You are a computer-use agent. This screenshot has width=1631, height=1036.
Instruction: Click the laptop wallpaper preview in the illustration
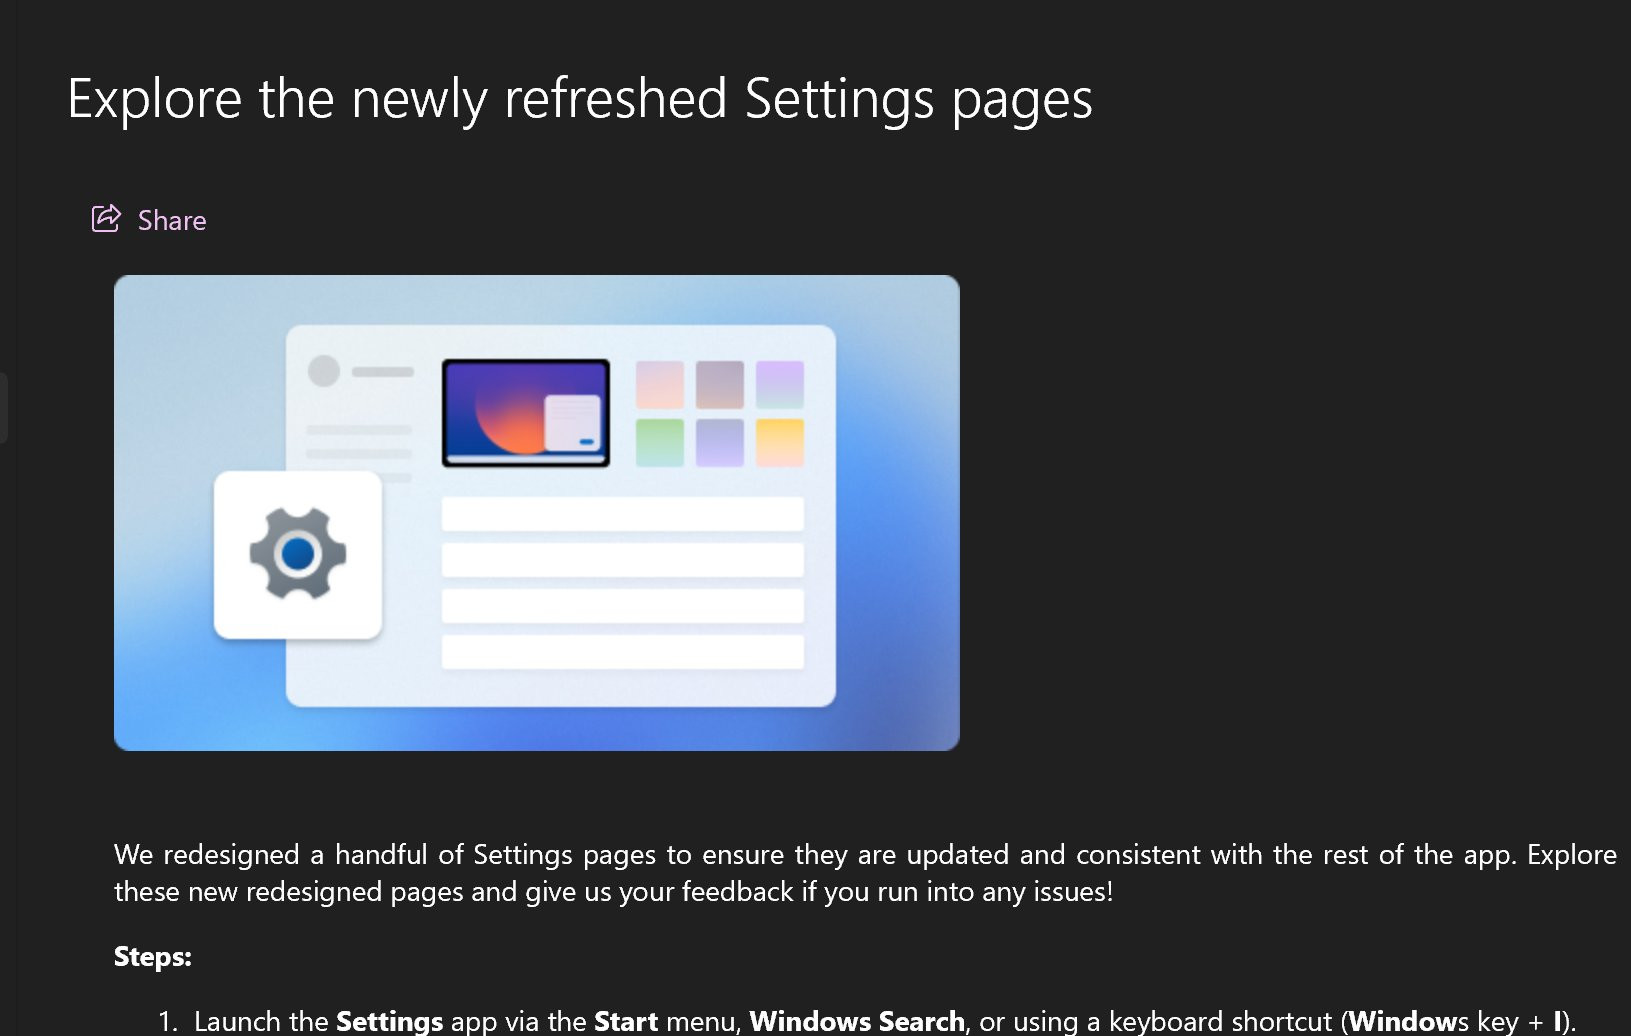[526, 412]
